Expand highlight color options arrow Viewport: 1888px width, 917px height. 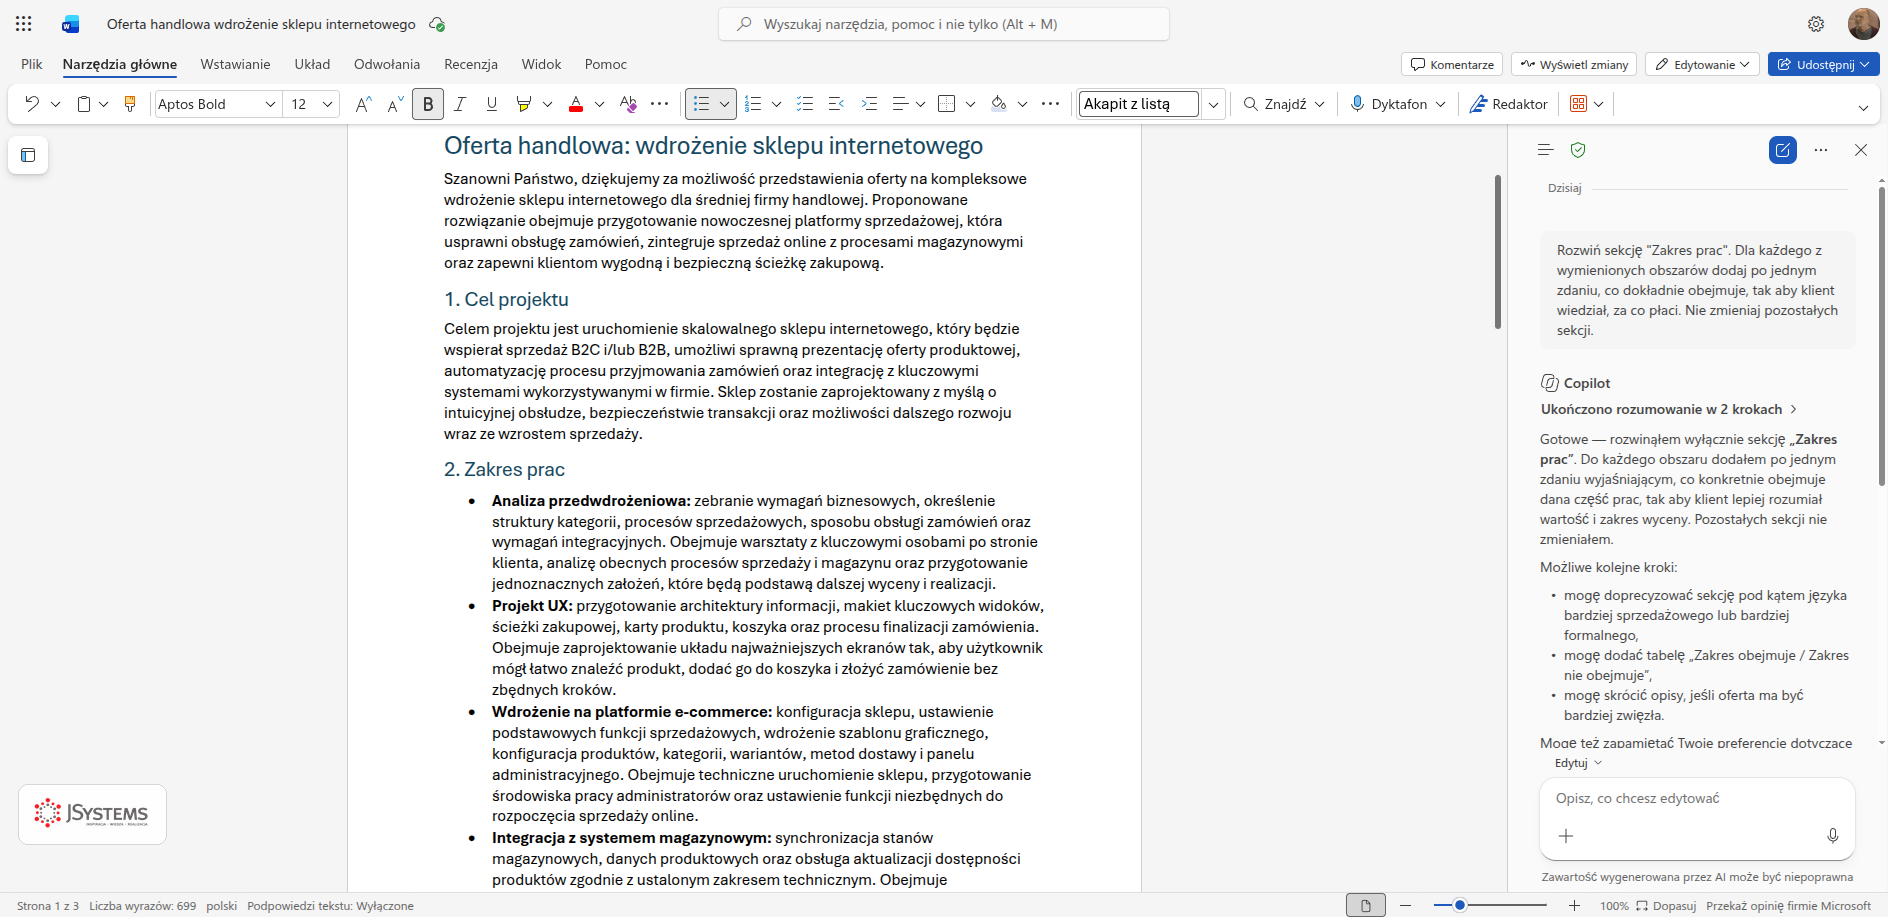(x=547, y=104)
